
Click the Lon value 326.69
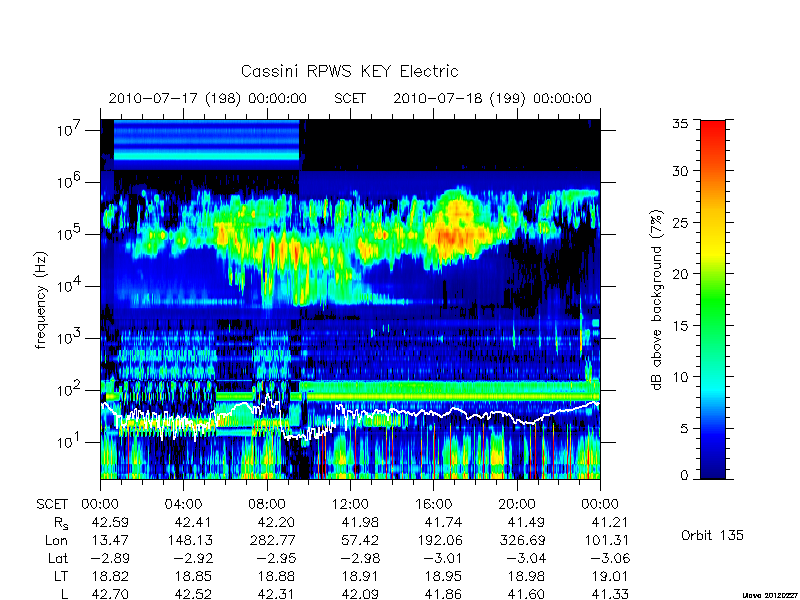pos(522,540)
